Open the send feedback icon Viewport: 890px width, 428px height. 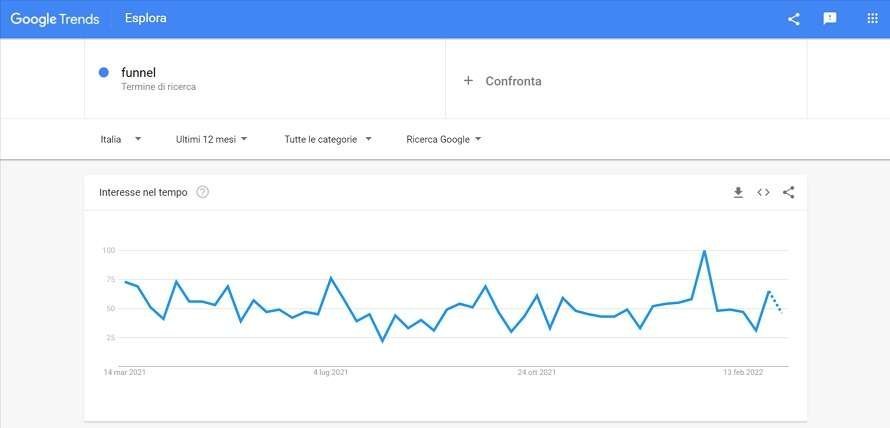(x=830, y=19)
